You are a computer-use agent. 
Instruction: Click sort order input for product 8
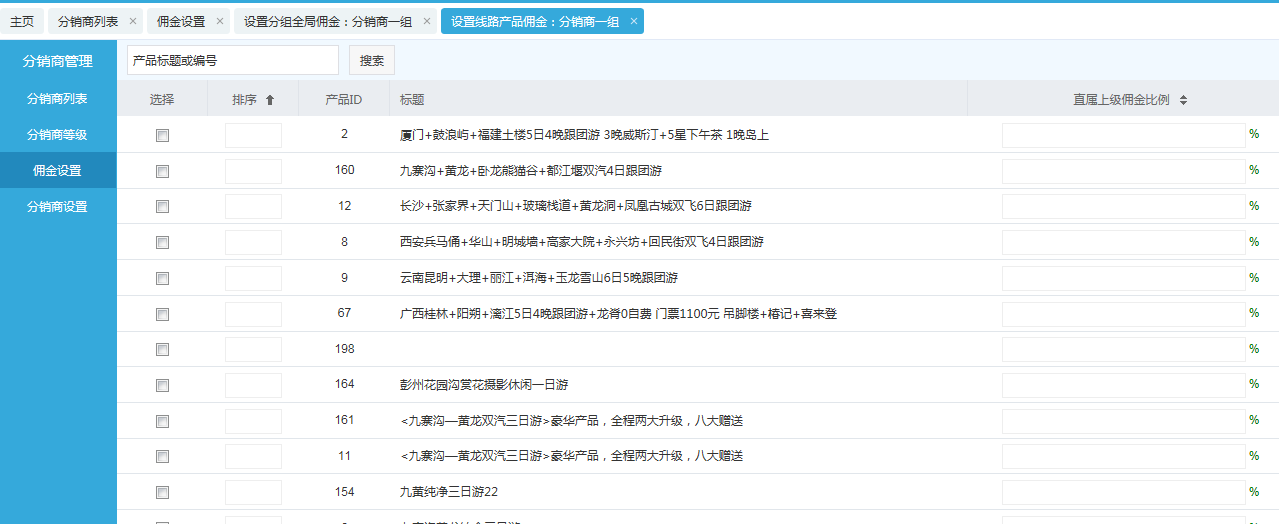[x=253, y=243]
